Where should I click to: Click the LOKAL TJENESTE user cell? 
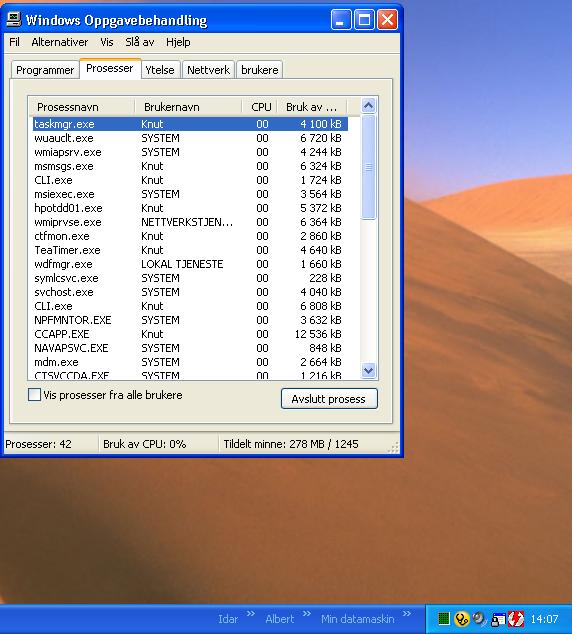pos(182,264)
